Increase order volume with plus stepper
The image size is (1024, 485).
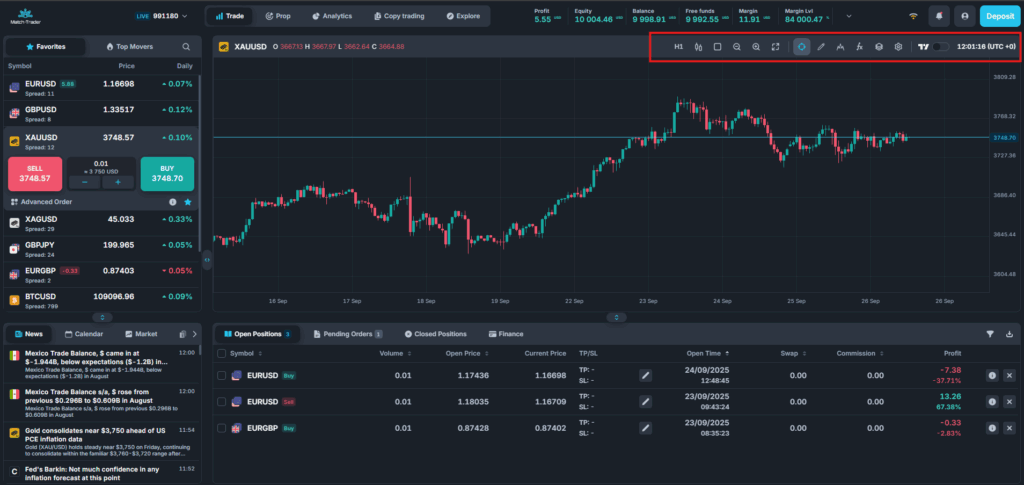coord(118,182)
